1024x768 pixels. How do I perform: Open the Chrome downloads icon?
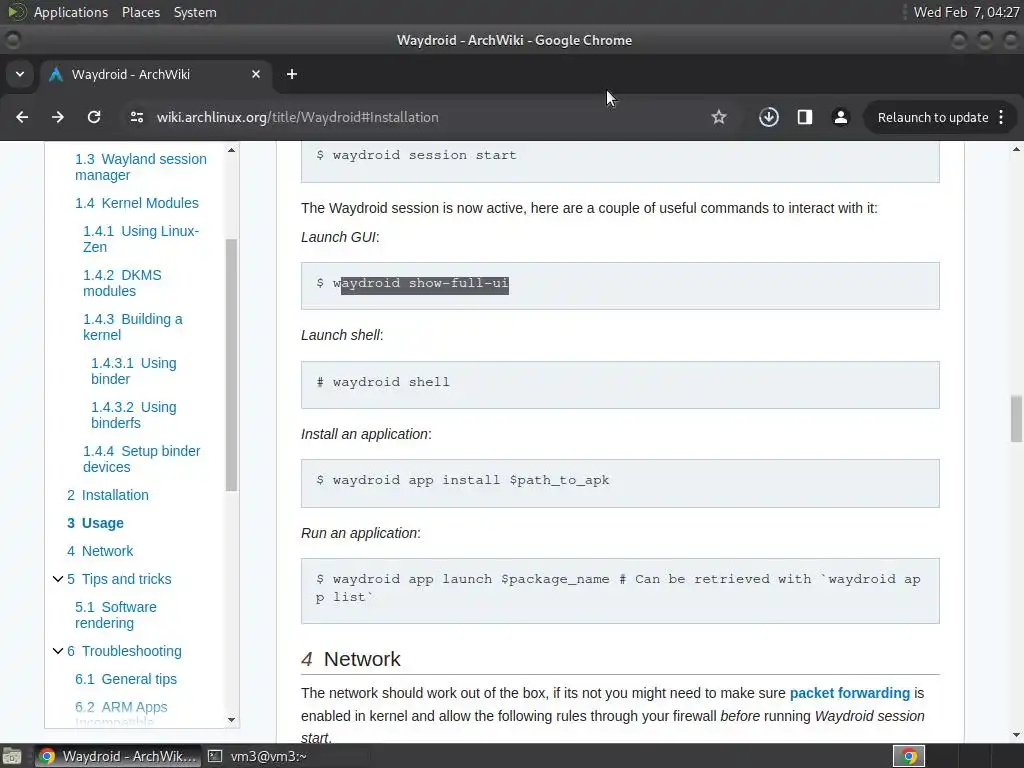(x=769, y=117)
